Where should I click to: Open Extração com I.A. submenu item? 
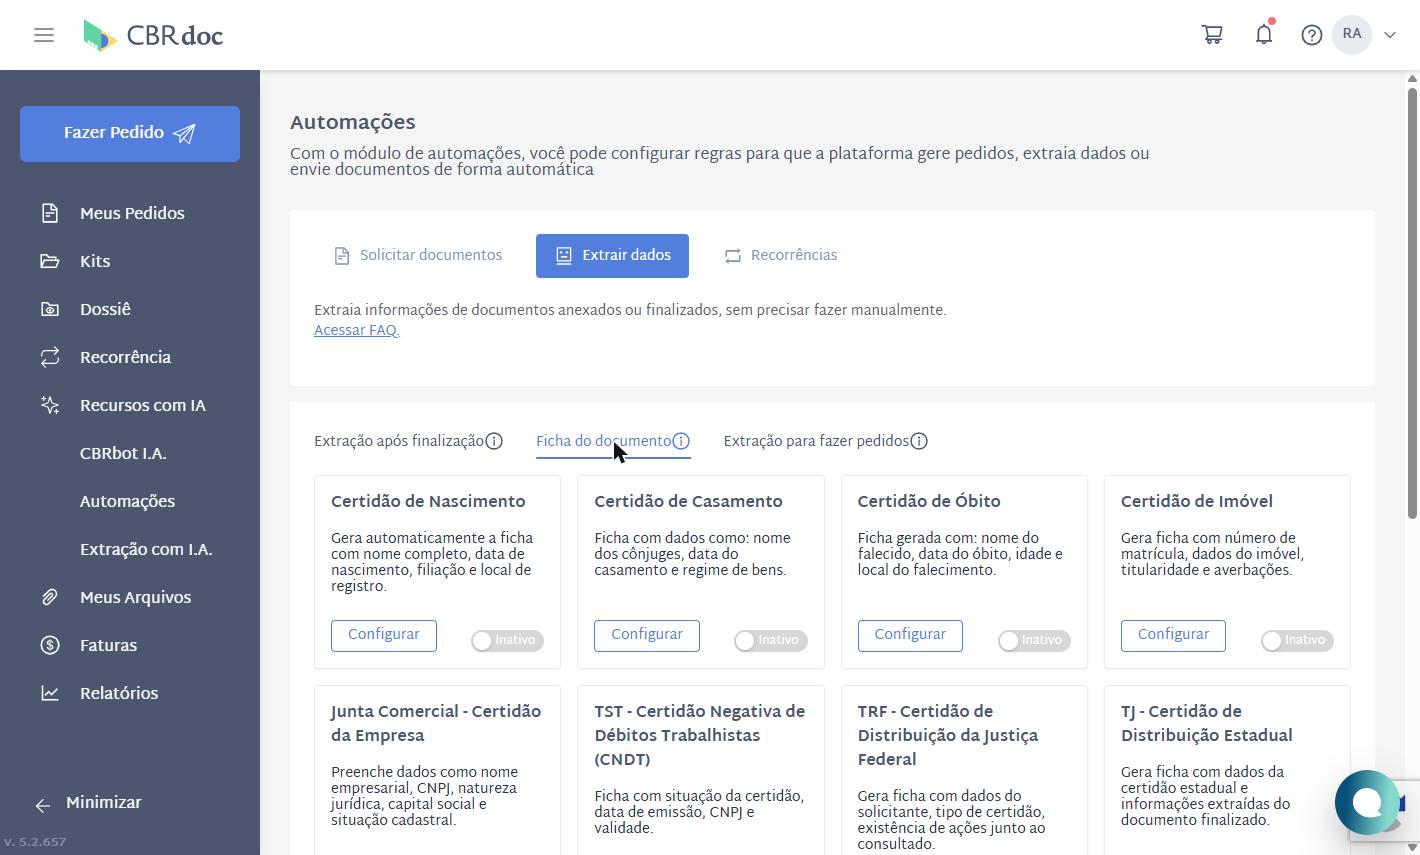coord(146,550)
